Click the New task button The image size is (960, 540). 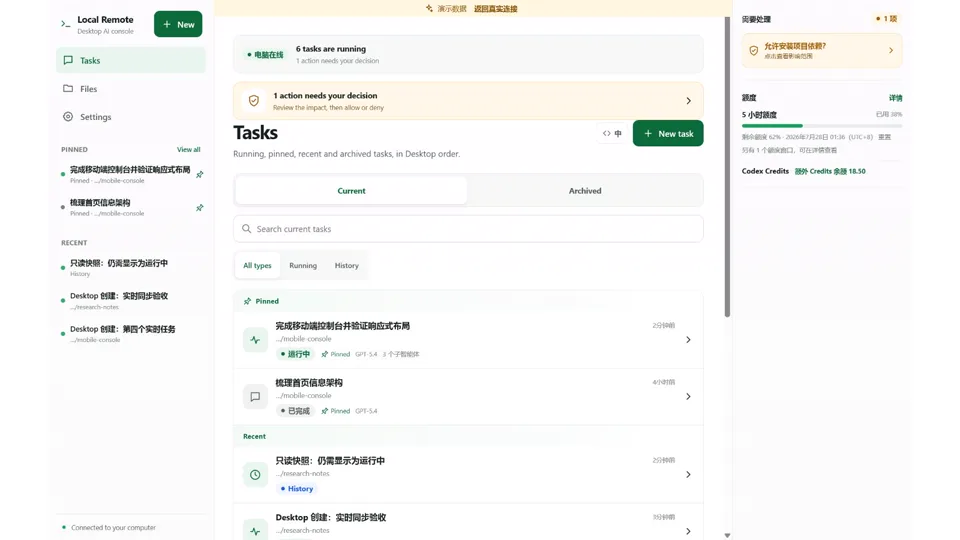click(668, 133)
